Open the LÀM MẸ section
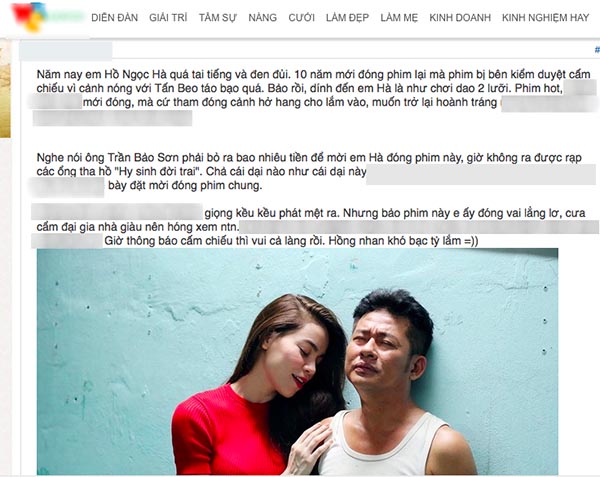Image resolution: width=600 pixels, height=477 pixels. tap(399, 18)
